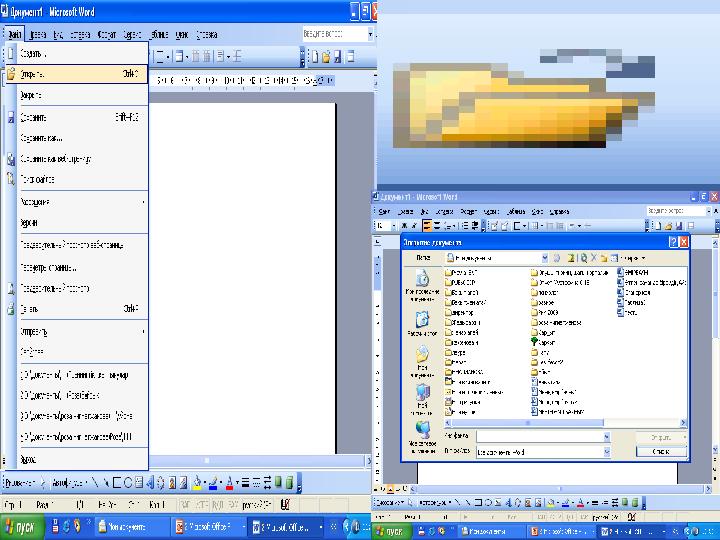Choose Сохранить как in the File menu
The width and height of the screenshot is (720, 540).
point(76,138)
